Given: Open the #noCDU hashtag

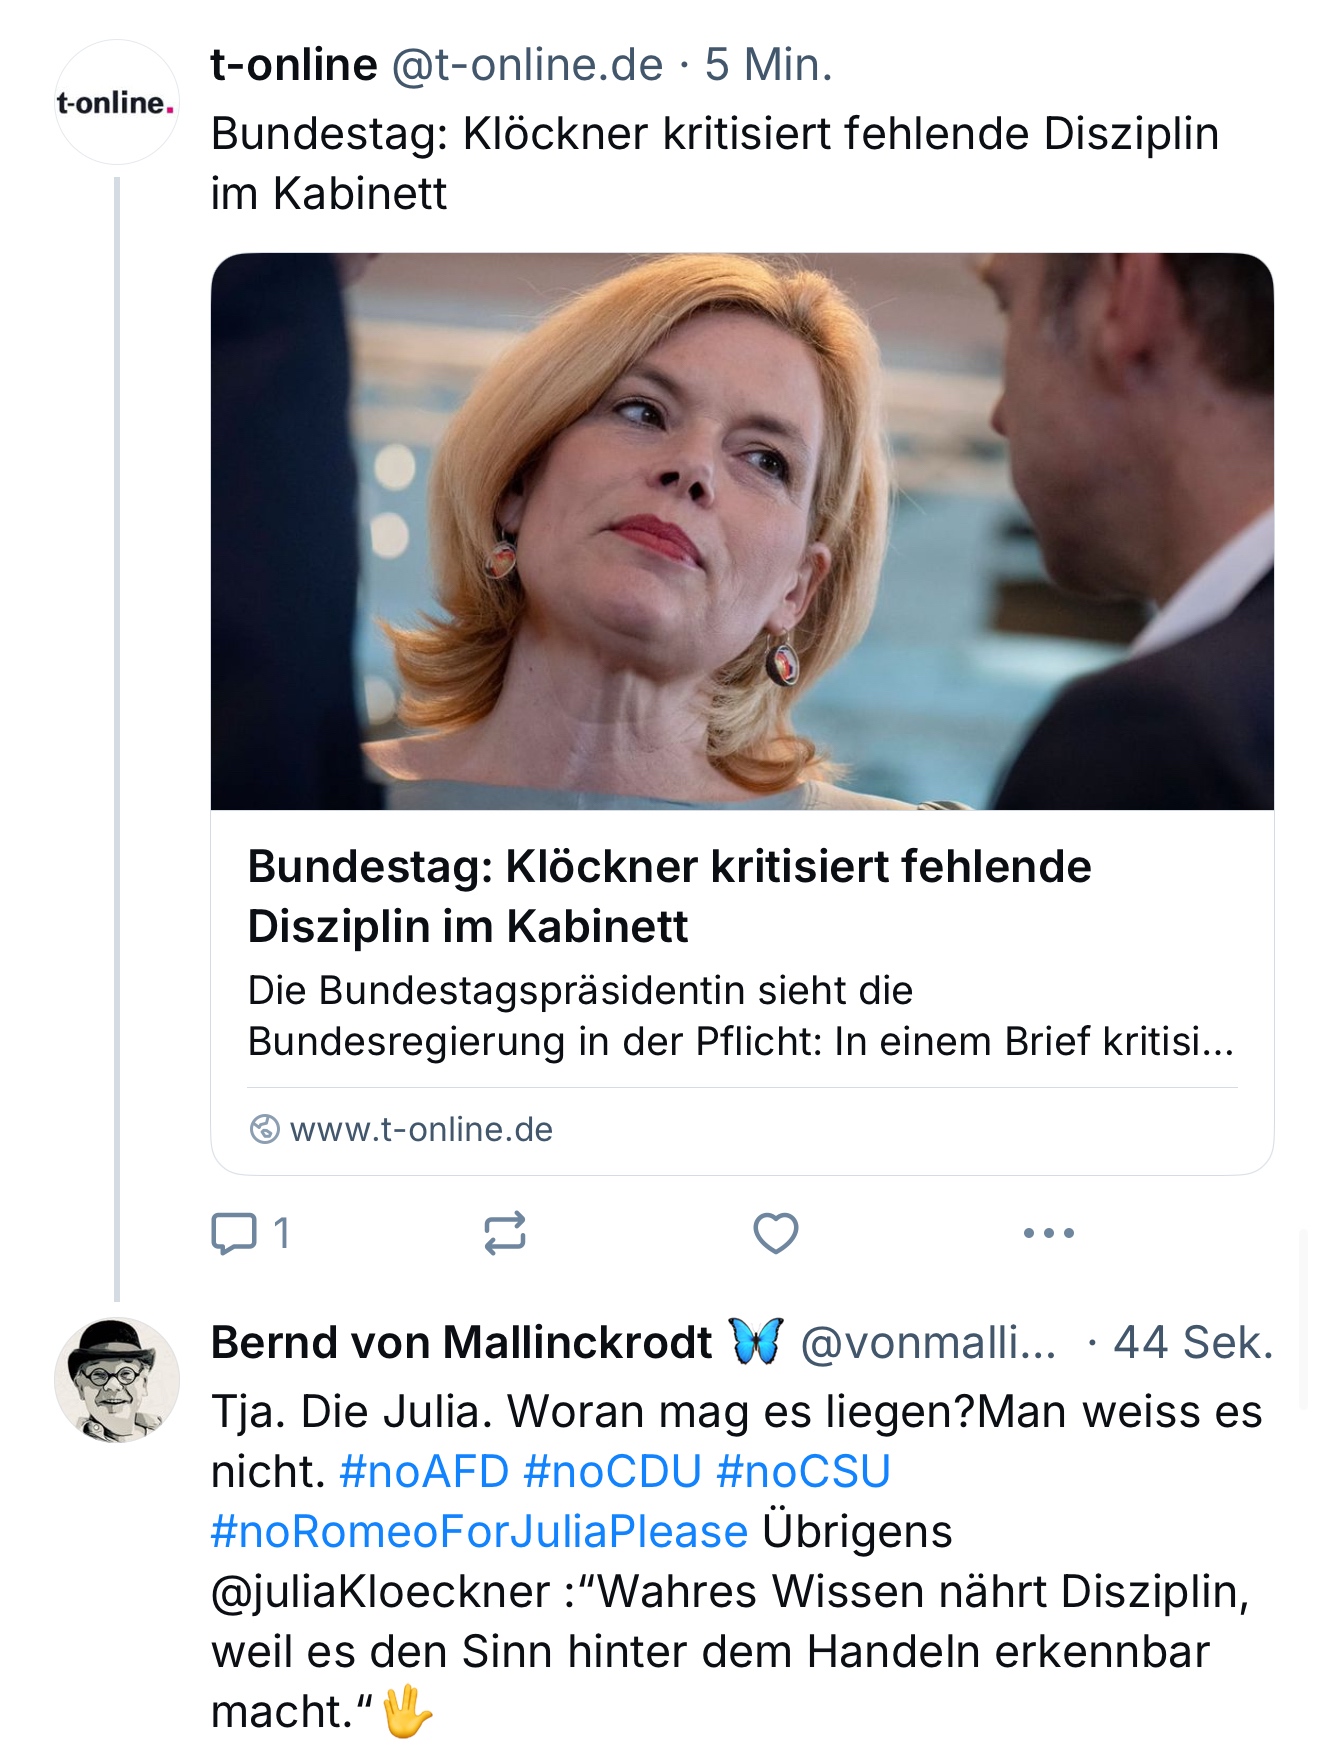Looking at the screenshot, I should (x=612, y=1471).
